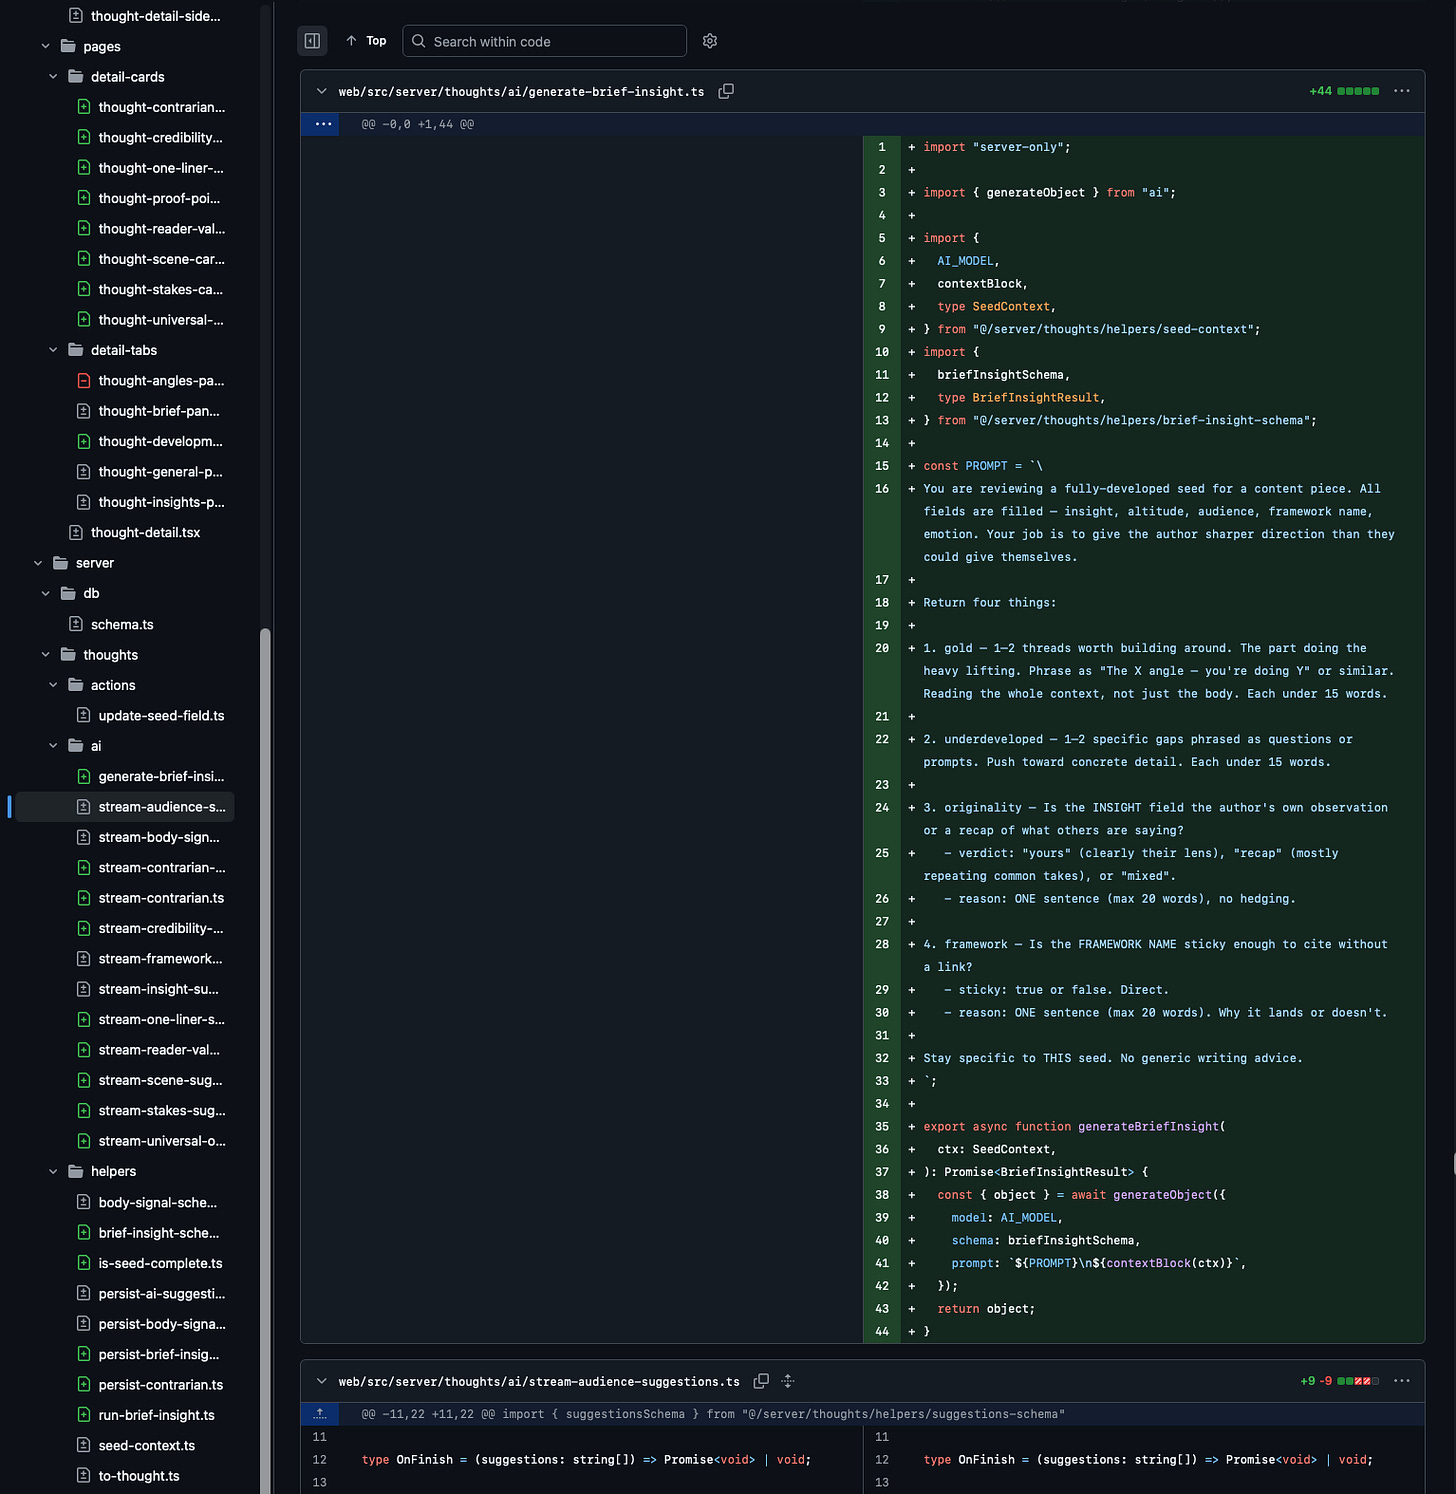Click the +44 additions stat

coord(1320,91)
